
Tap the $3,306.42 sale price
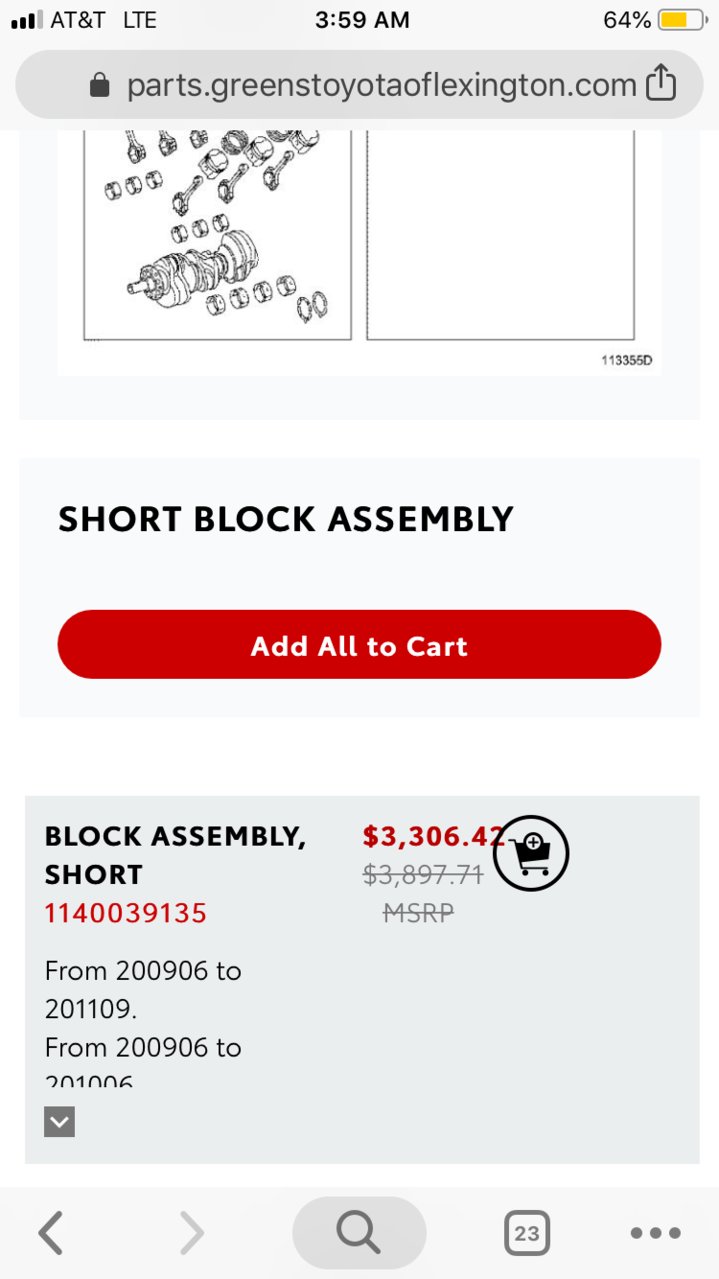point(434,836)
